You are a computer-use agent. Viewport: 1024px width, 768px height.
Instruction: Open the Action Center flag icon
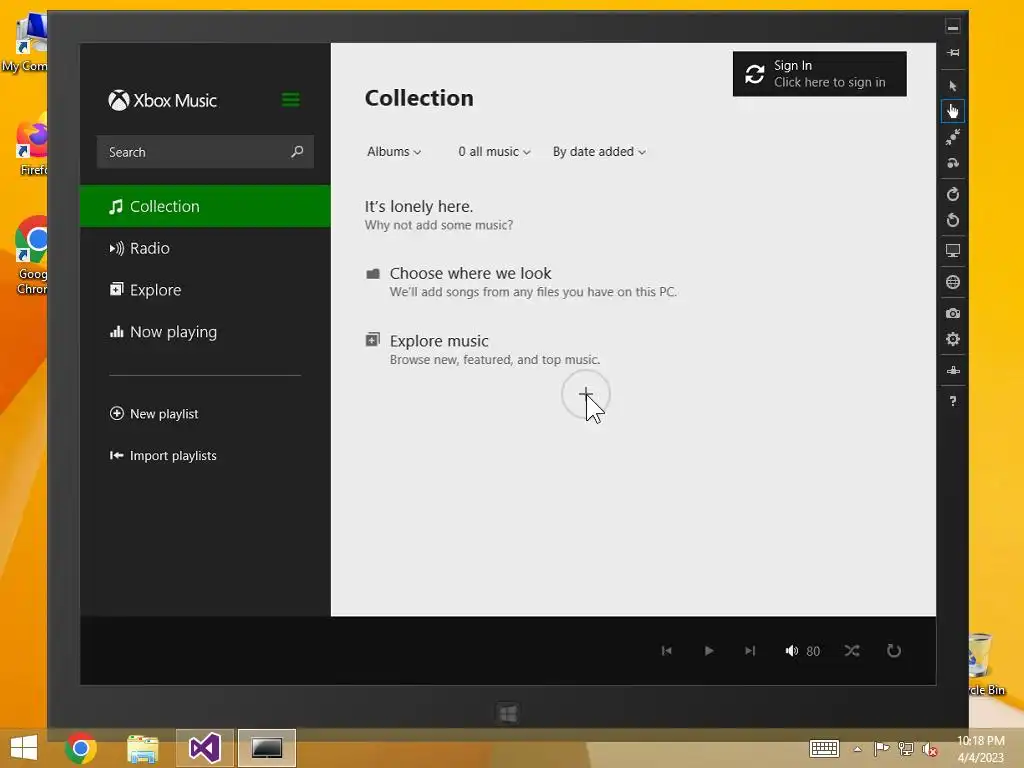coord(882,748)
